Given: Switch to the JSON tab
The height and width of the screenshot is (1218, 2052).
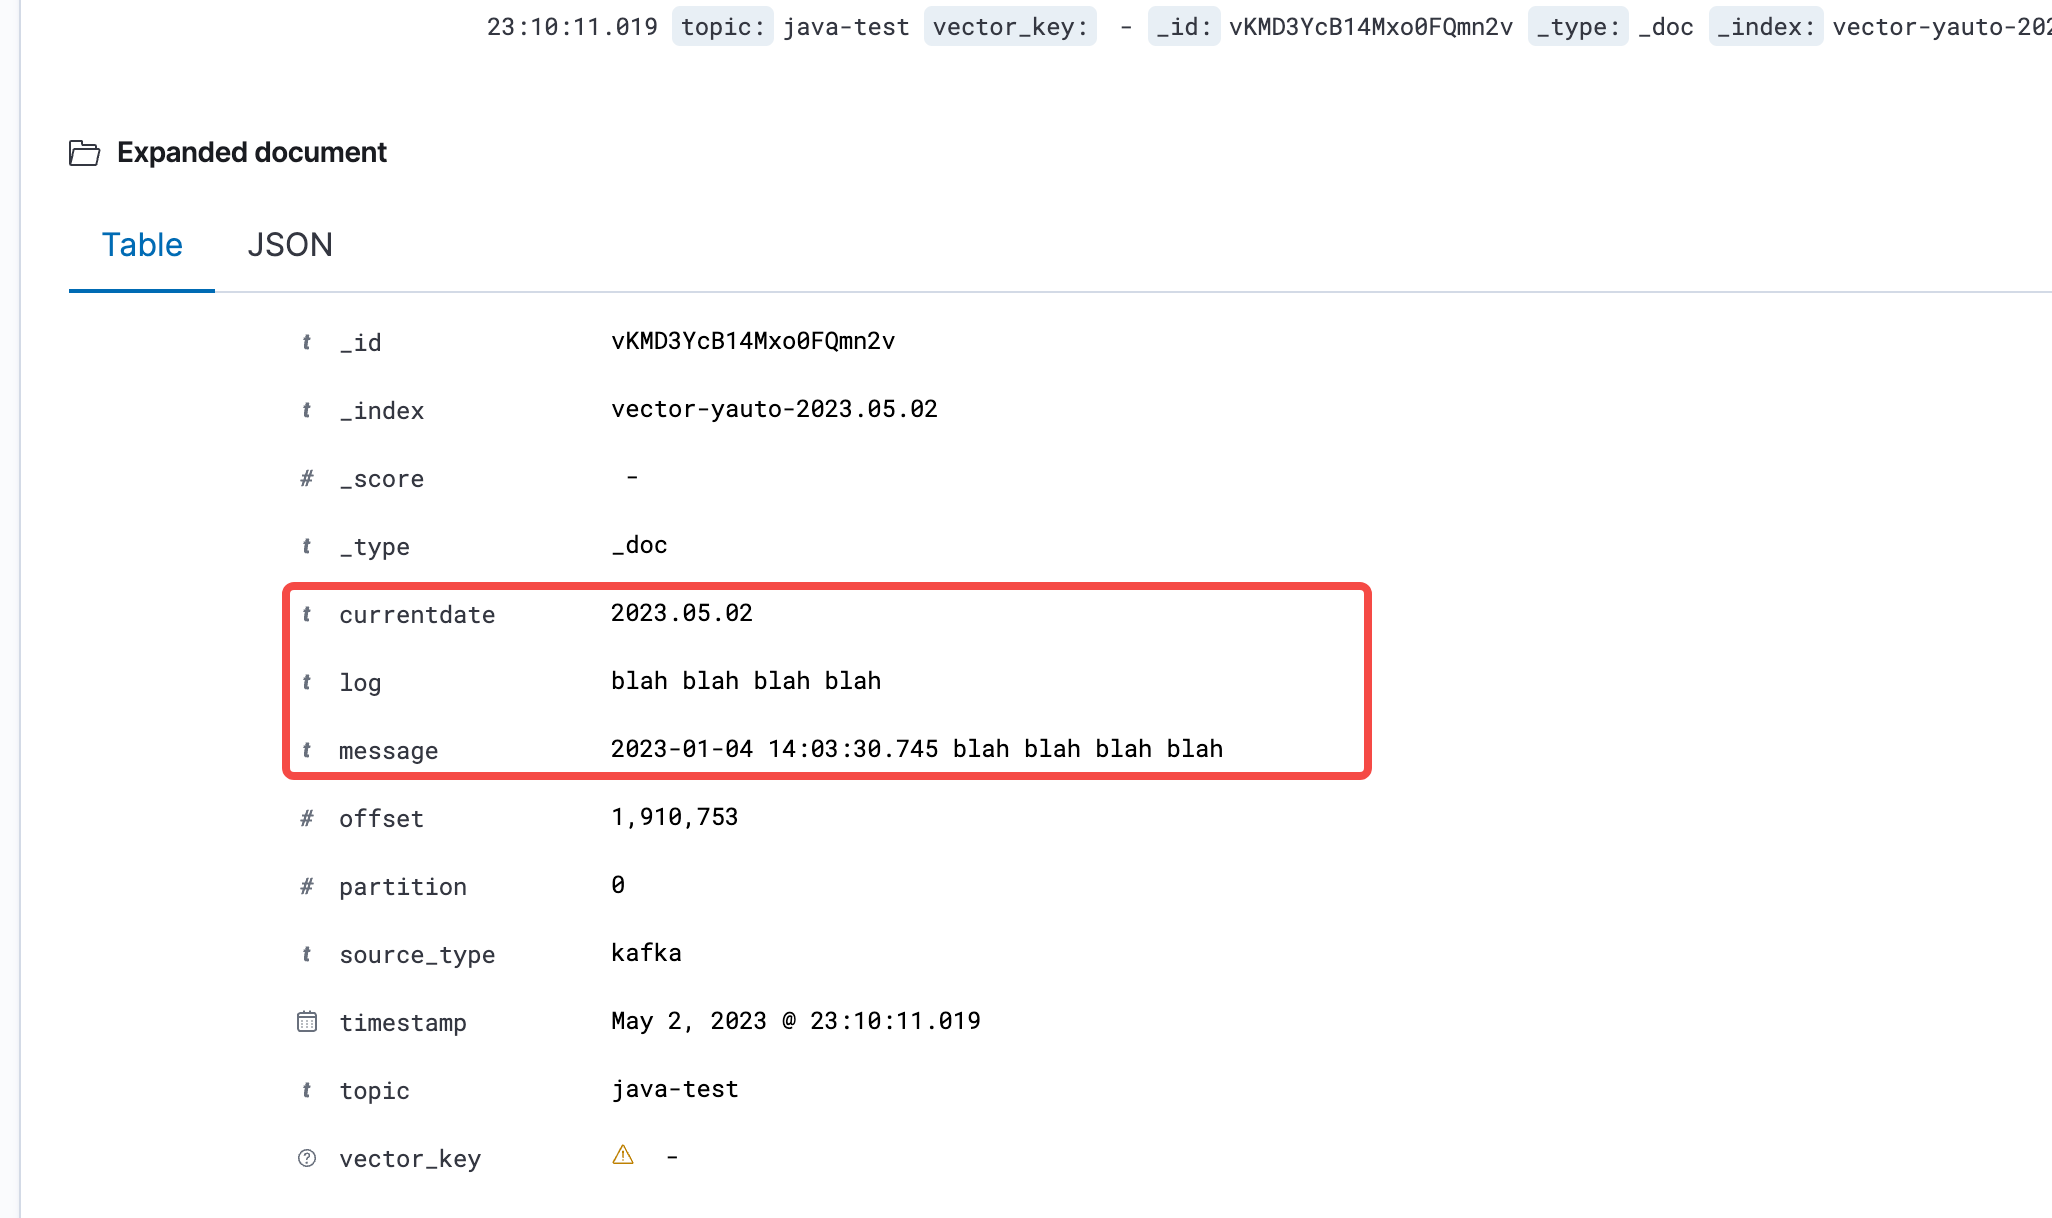Looking at the screenshot, I should [x=290, y=245].
